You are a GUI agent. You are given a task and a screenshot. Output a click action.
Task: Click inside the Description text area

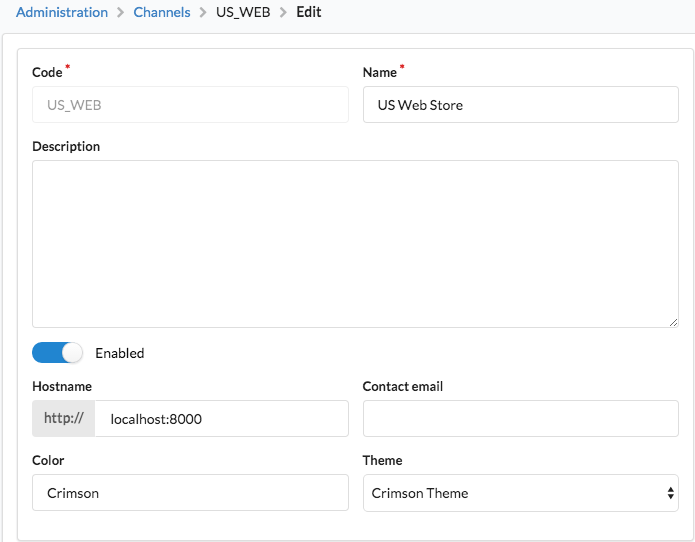pos(355,244)
